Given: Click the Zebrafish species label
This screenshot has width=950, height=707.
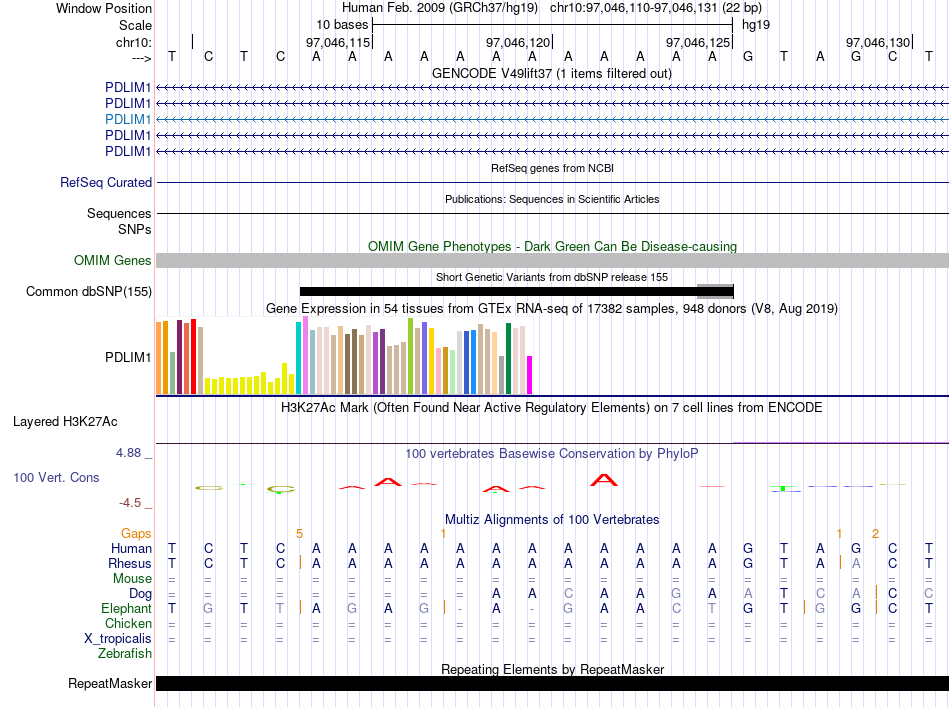Looking at the screenshot, I should pos(125,654).
